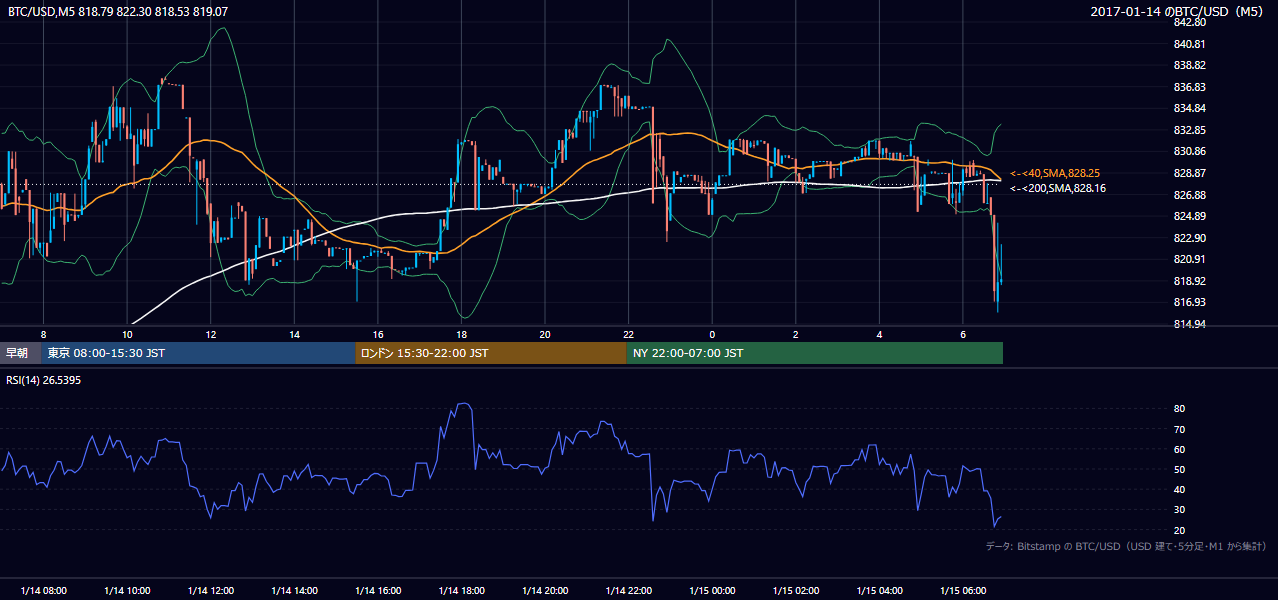
Task: Click the 1/14 12:00 time label
Action: click(210, 590)
